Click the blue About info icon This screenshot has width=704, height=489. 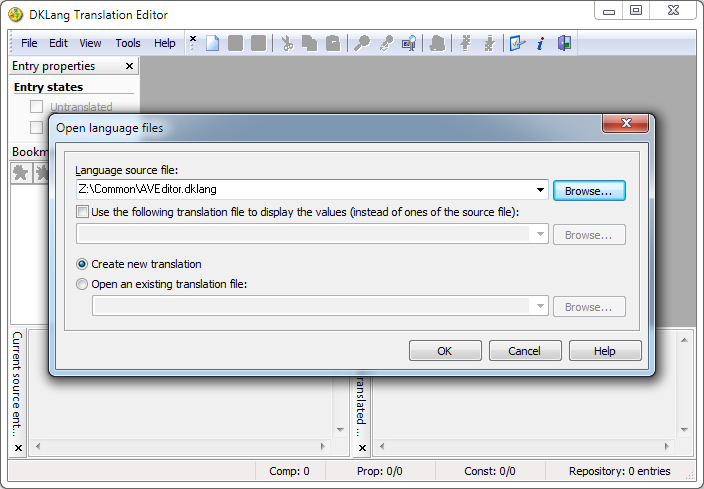[540, 43]
